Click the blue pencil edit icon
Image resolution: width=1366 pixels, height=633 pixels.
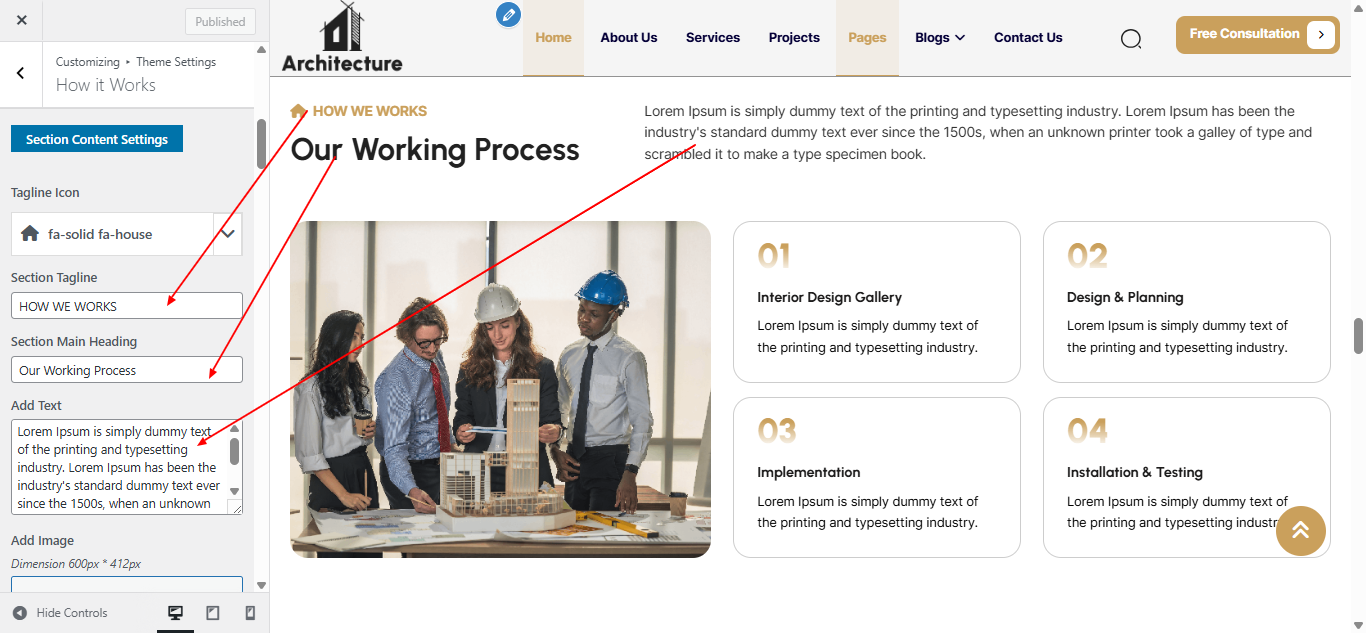click(508, 14)
